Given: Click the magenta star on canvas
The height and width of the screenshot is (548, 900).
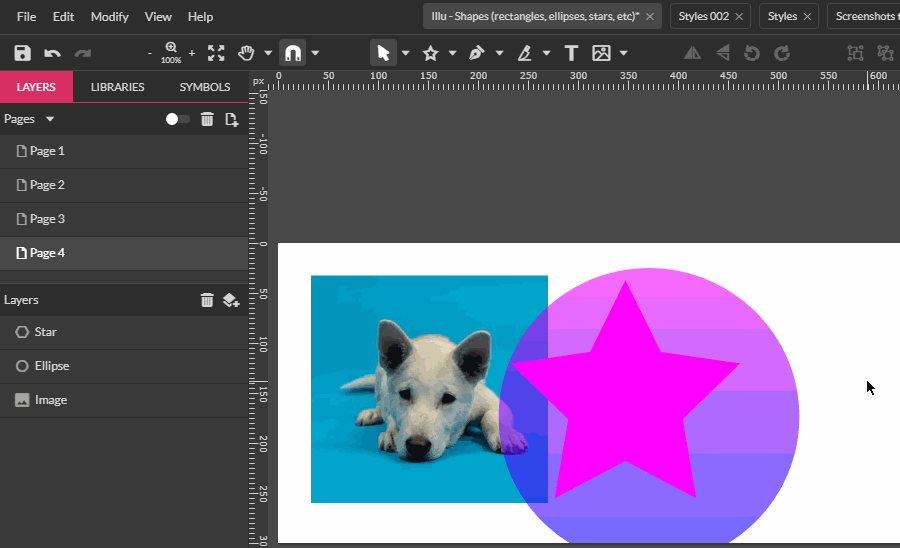Looking at the screenshot, I should click(x=625, y=400).
